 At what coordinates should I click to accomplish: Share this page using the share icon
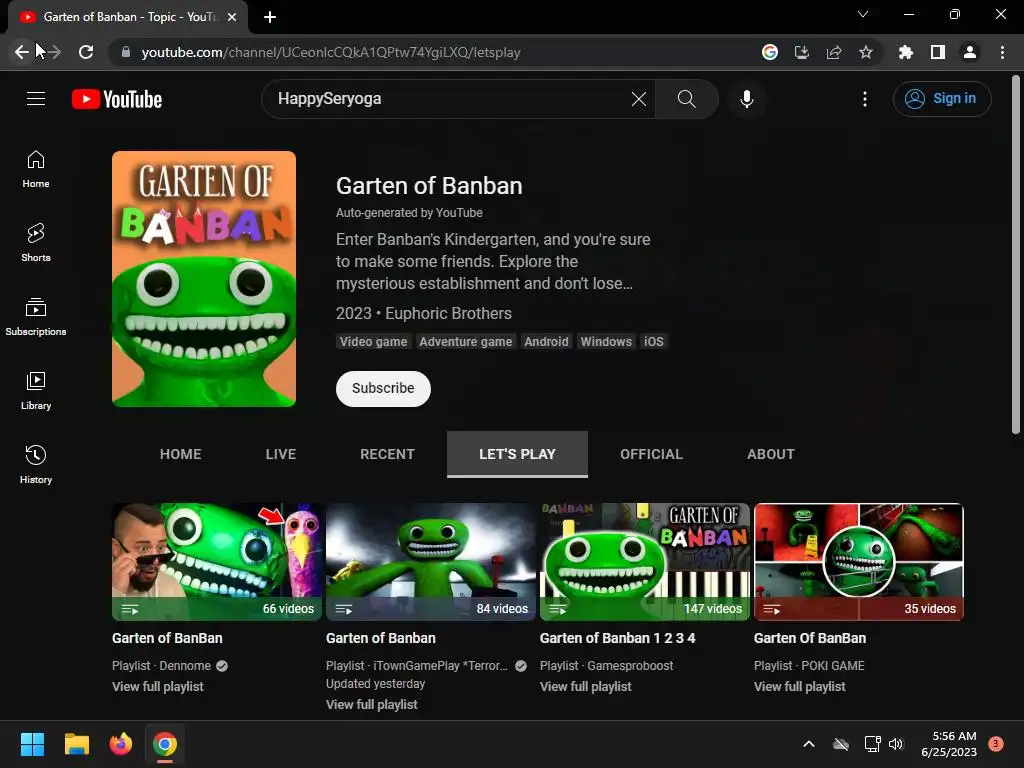click(834, 52)
